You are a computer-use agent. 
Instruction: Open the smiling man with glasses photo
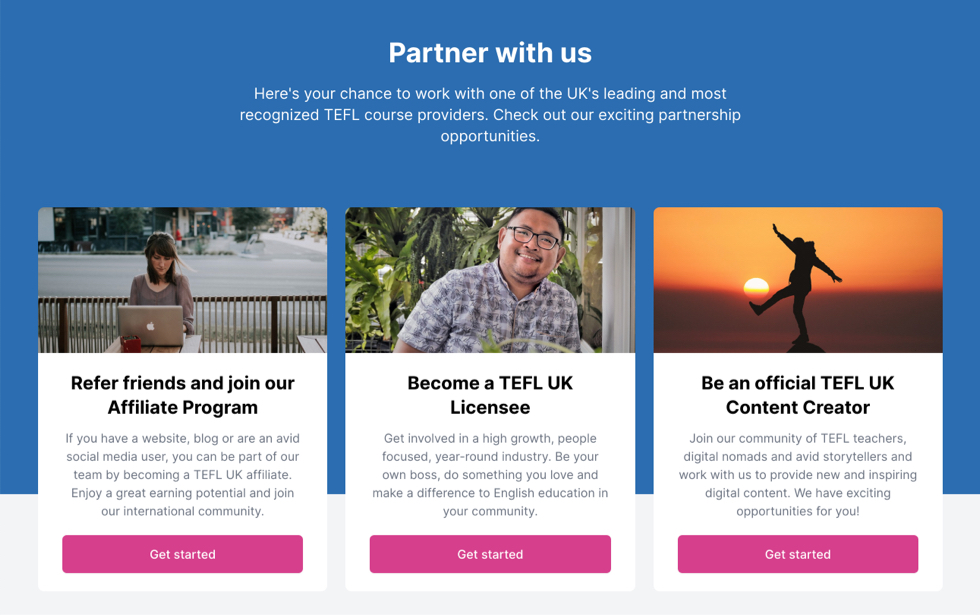point(490,280)
